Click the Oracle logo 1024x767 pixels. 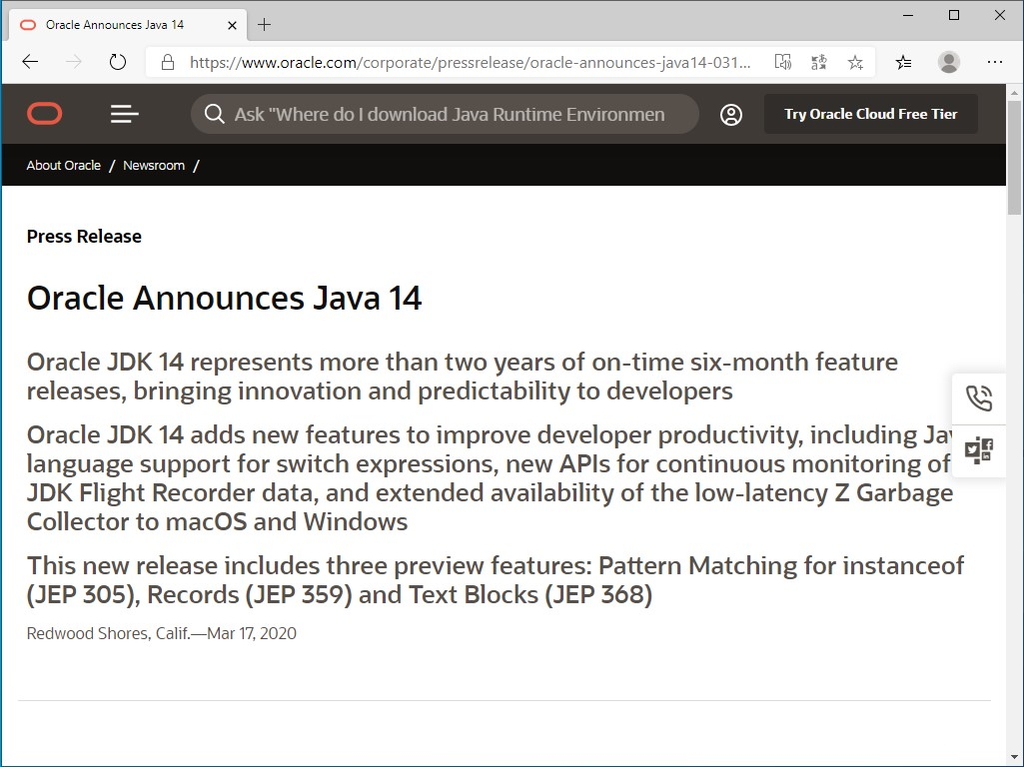44,113
